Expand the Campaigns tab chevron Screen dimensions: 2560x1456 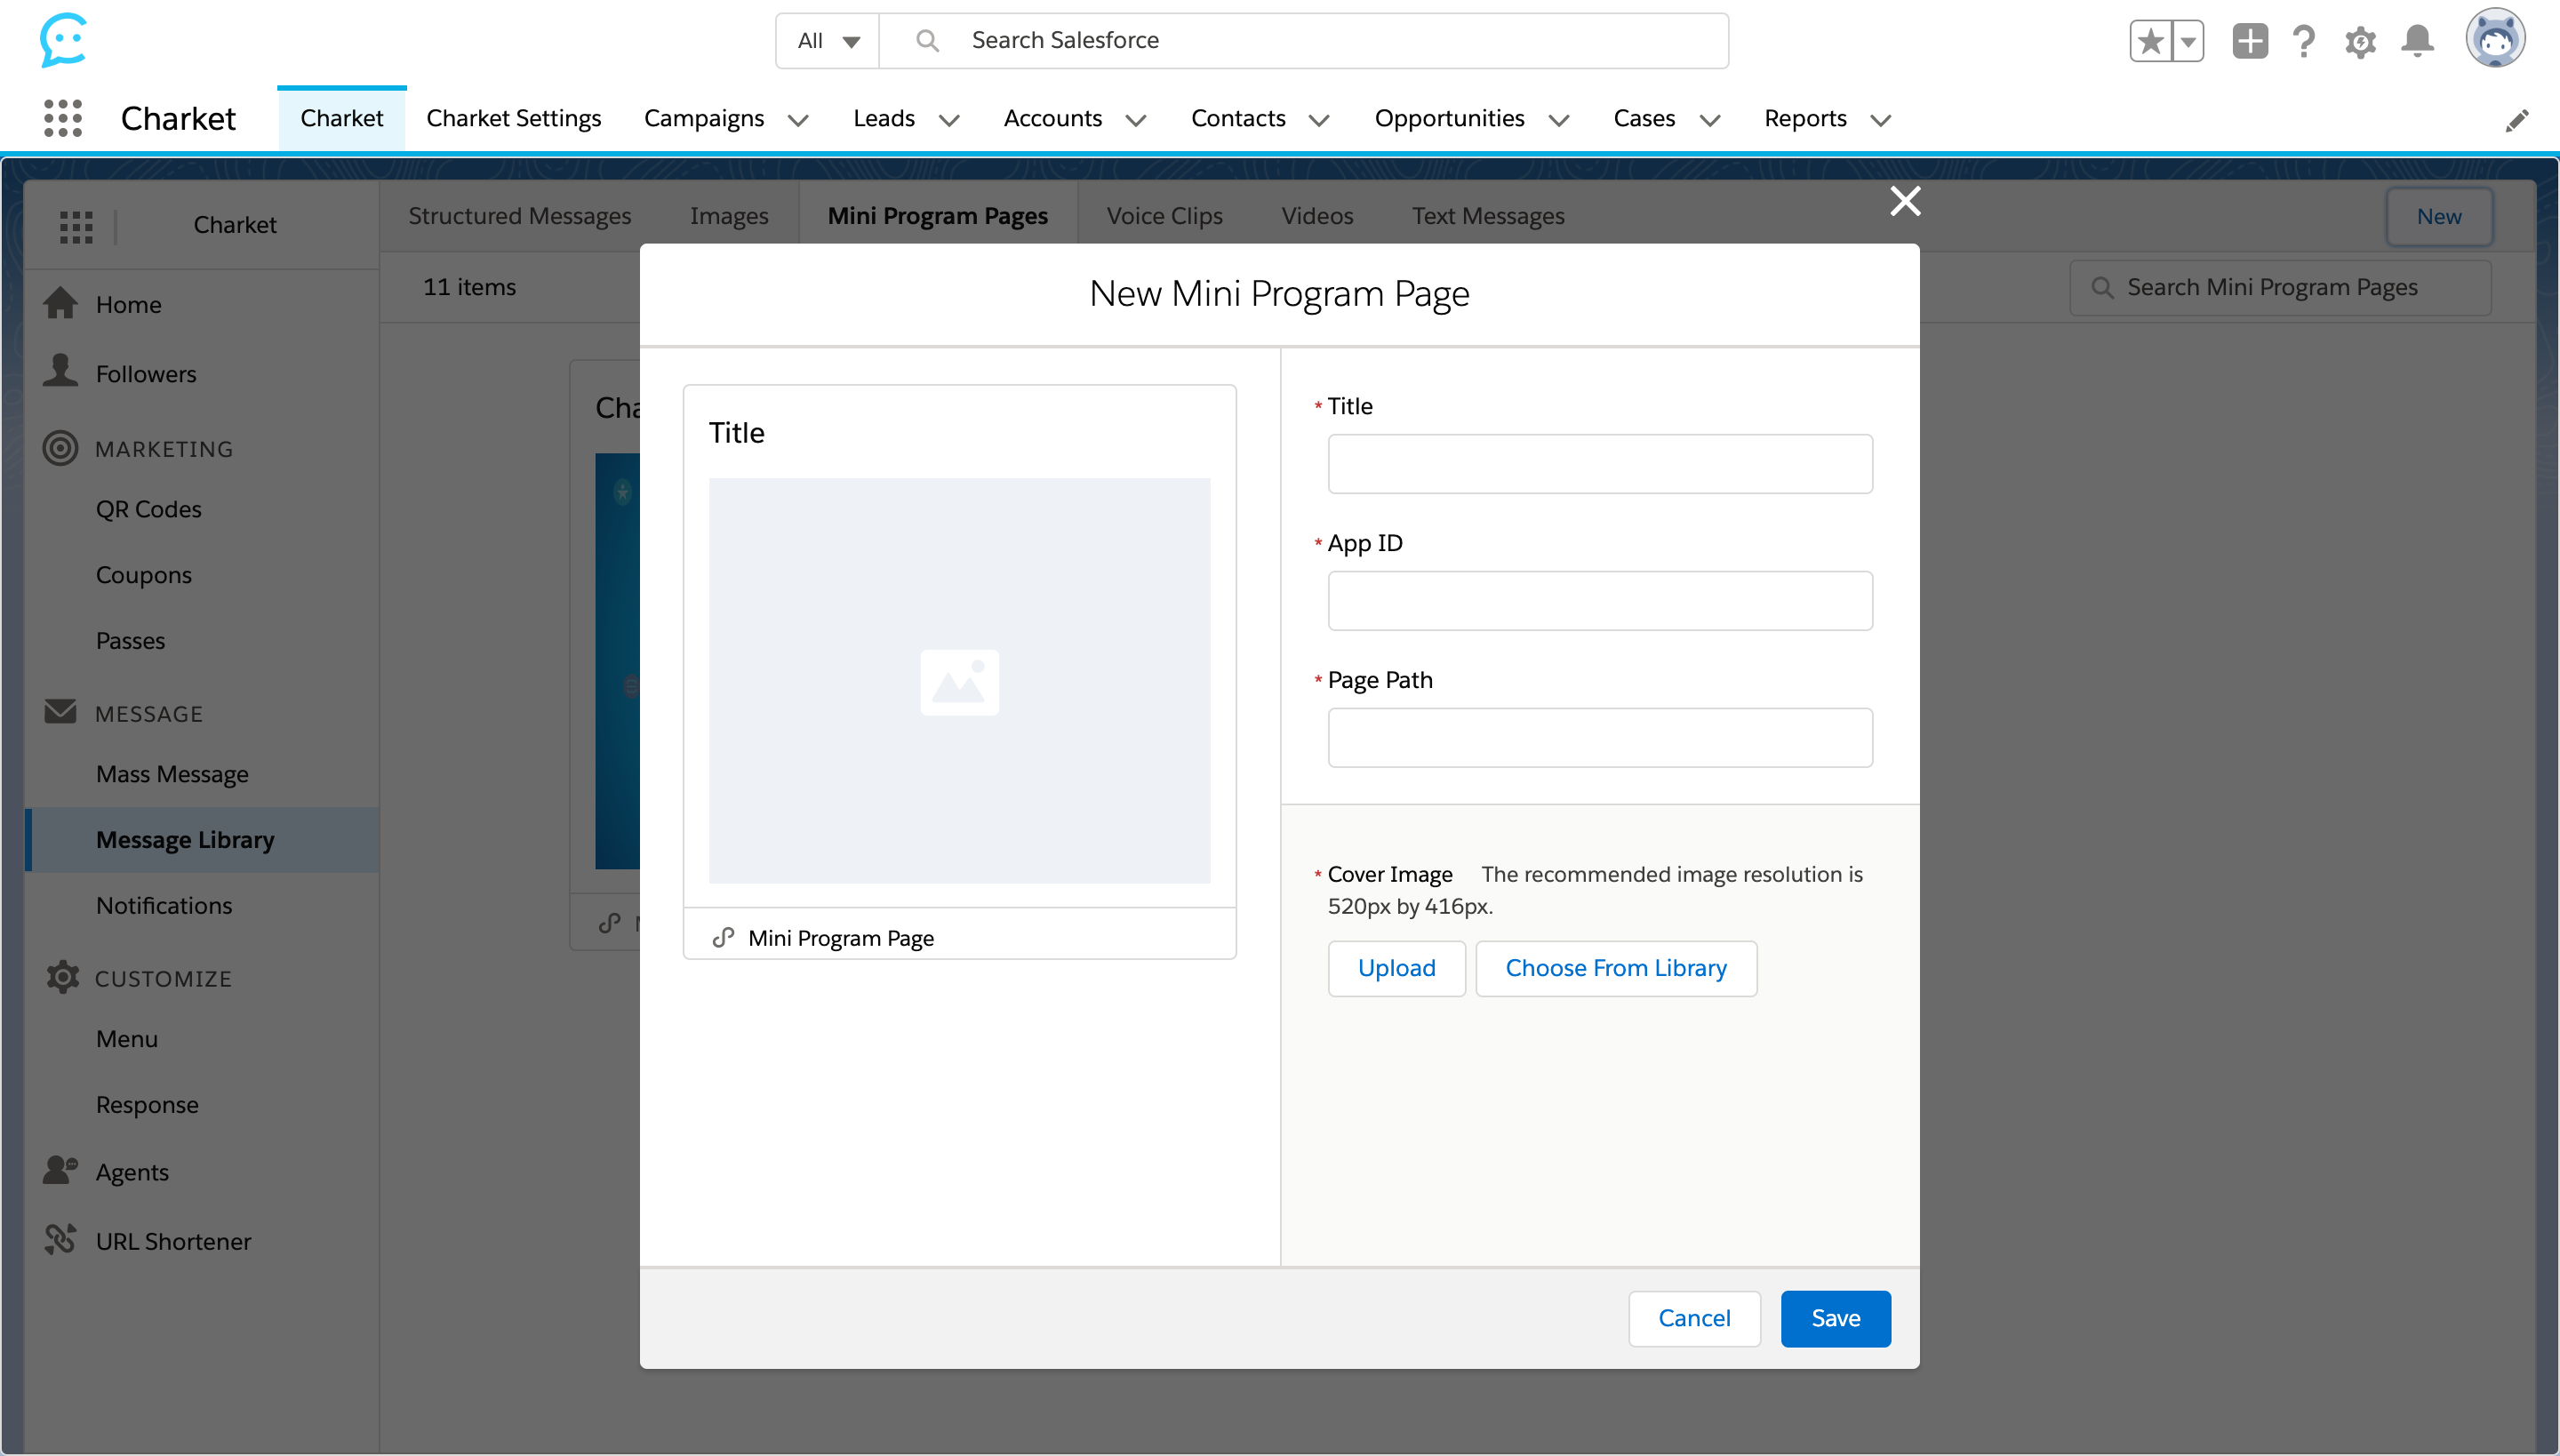click(x=797, y=121)
